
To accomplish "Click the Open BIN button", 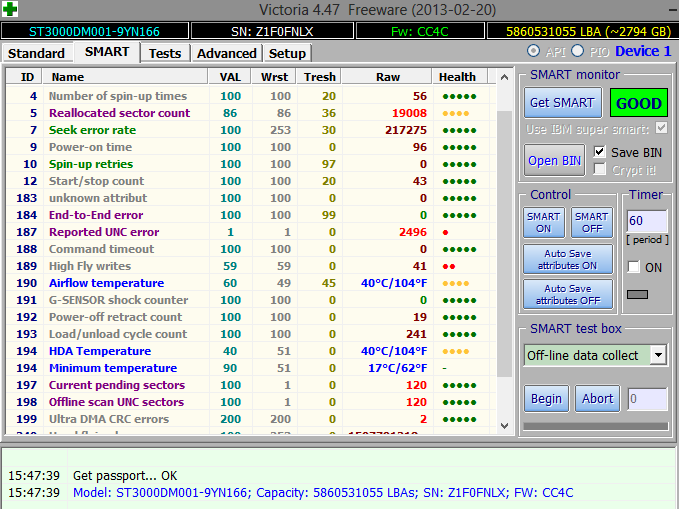I will pyautogui.click(x=554, y=161).
